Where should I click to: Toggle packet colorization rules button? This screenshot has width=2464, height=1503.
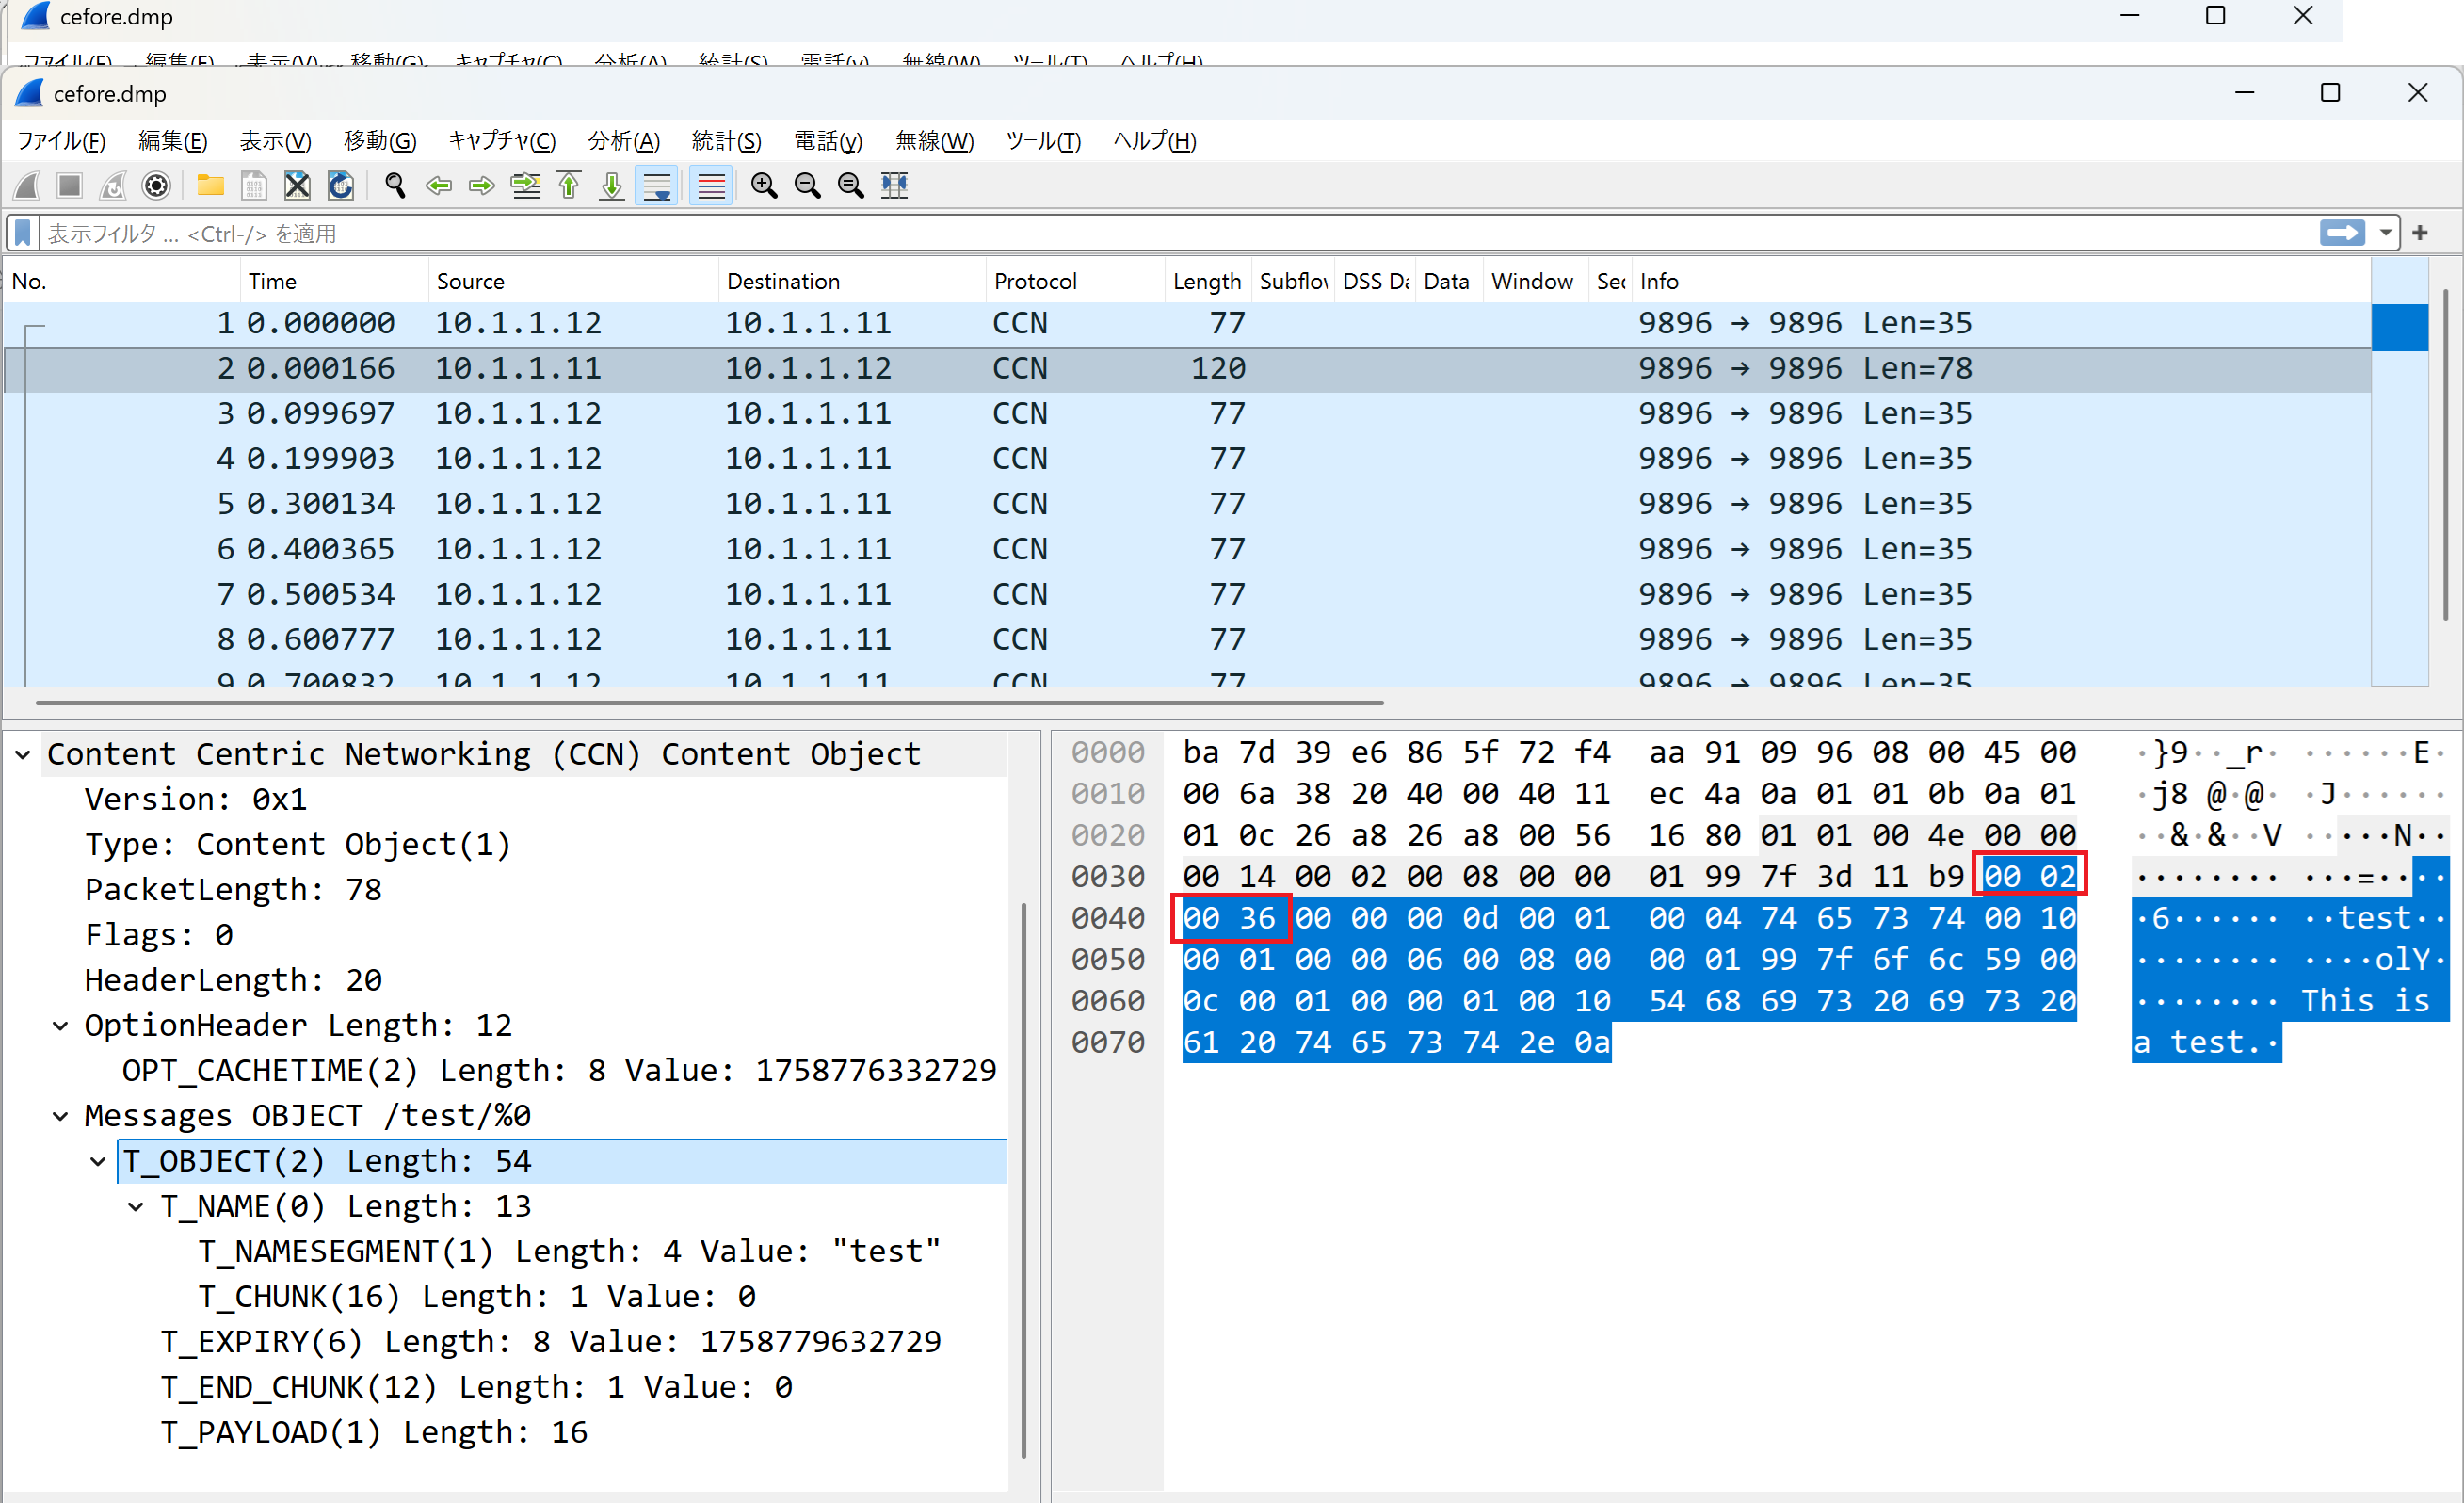point(711,186)
